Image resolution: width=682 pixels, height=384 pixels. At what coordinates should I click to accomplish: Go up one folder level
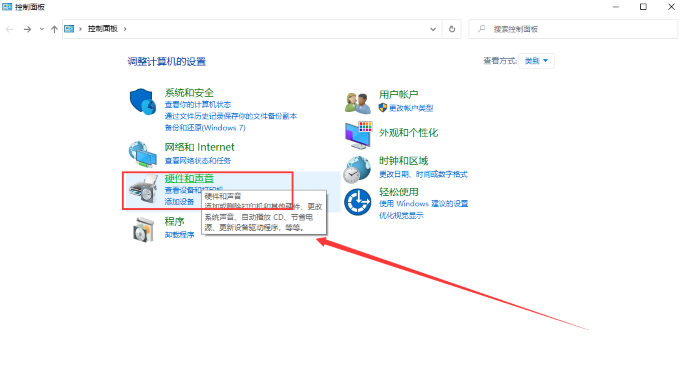click(x=54, y=29)
